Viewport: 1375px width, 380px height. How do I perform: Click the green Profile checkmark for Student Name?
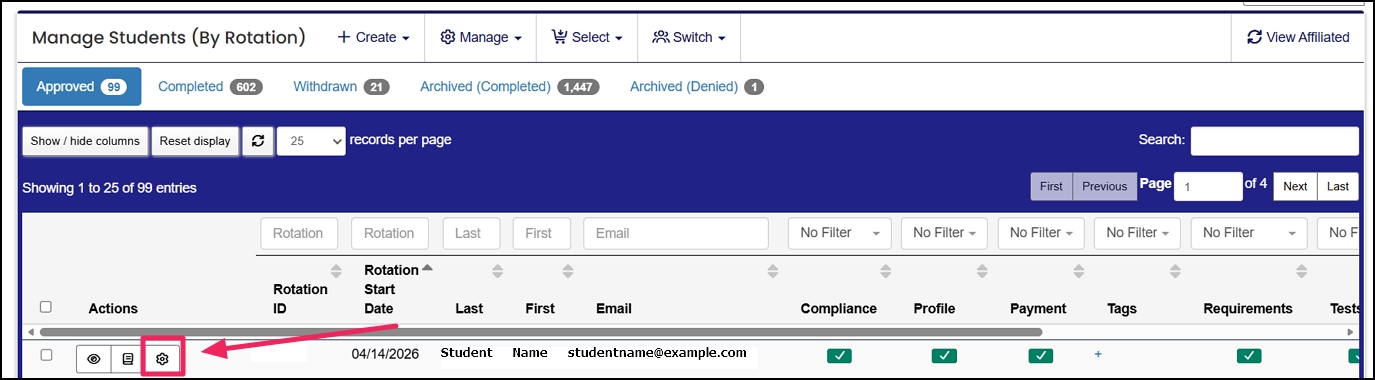(x=945, y=355)
